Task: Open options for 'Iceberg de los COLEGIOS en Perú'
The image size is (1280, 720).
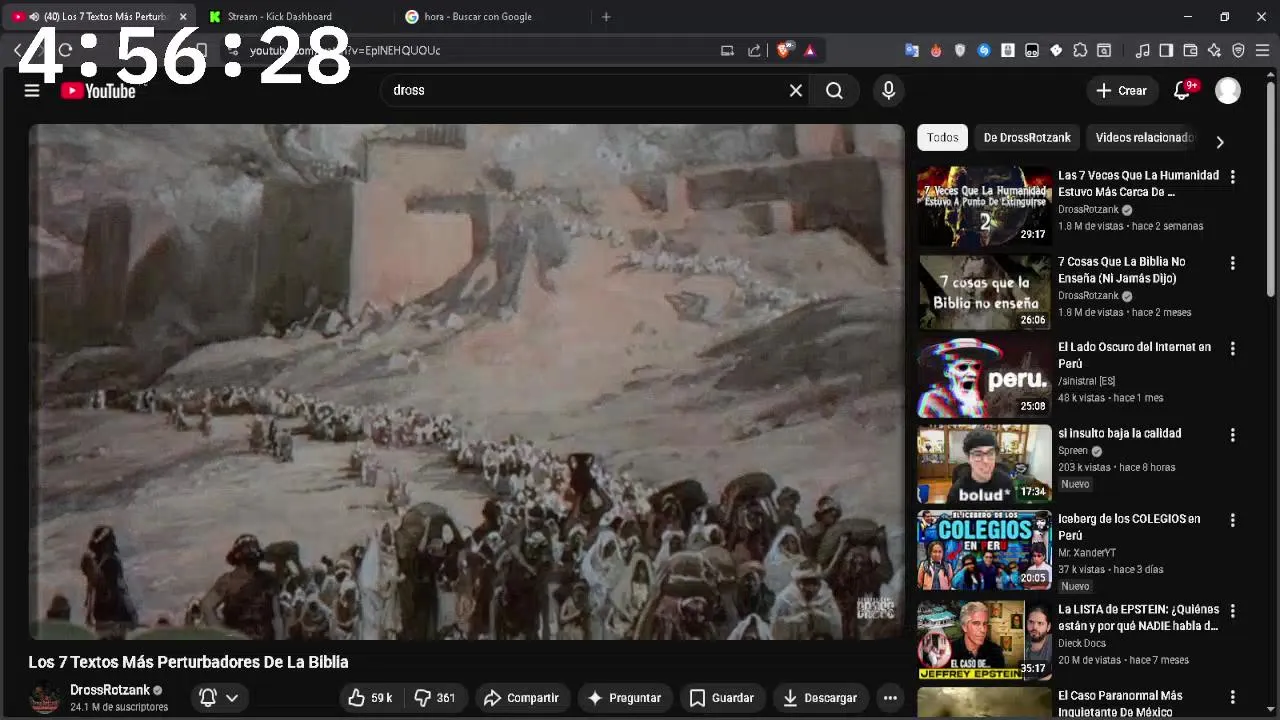Action: pos(1232,521)
